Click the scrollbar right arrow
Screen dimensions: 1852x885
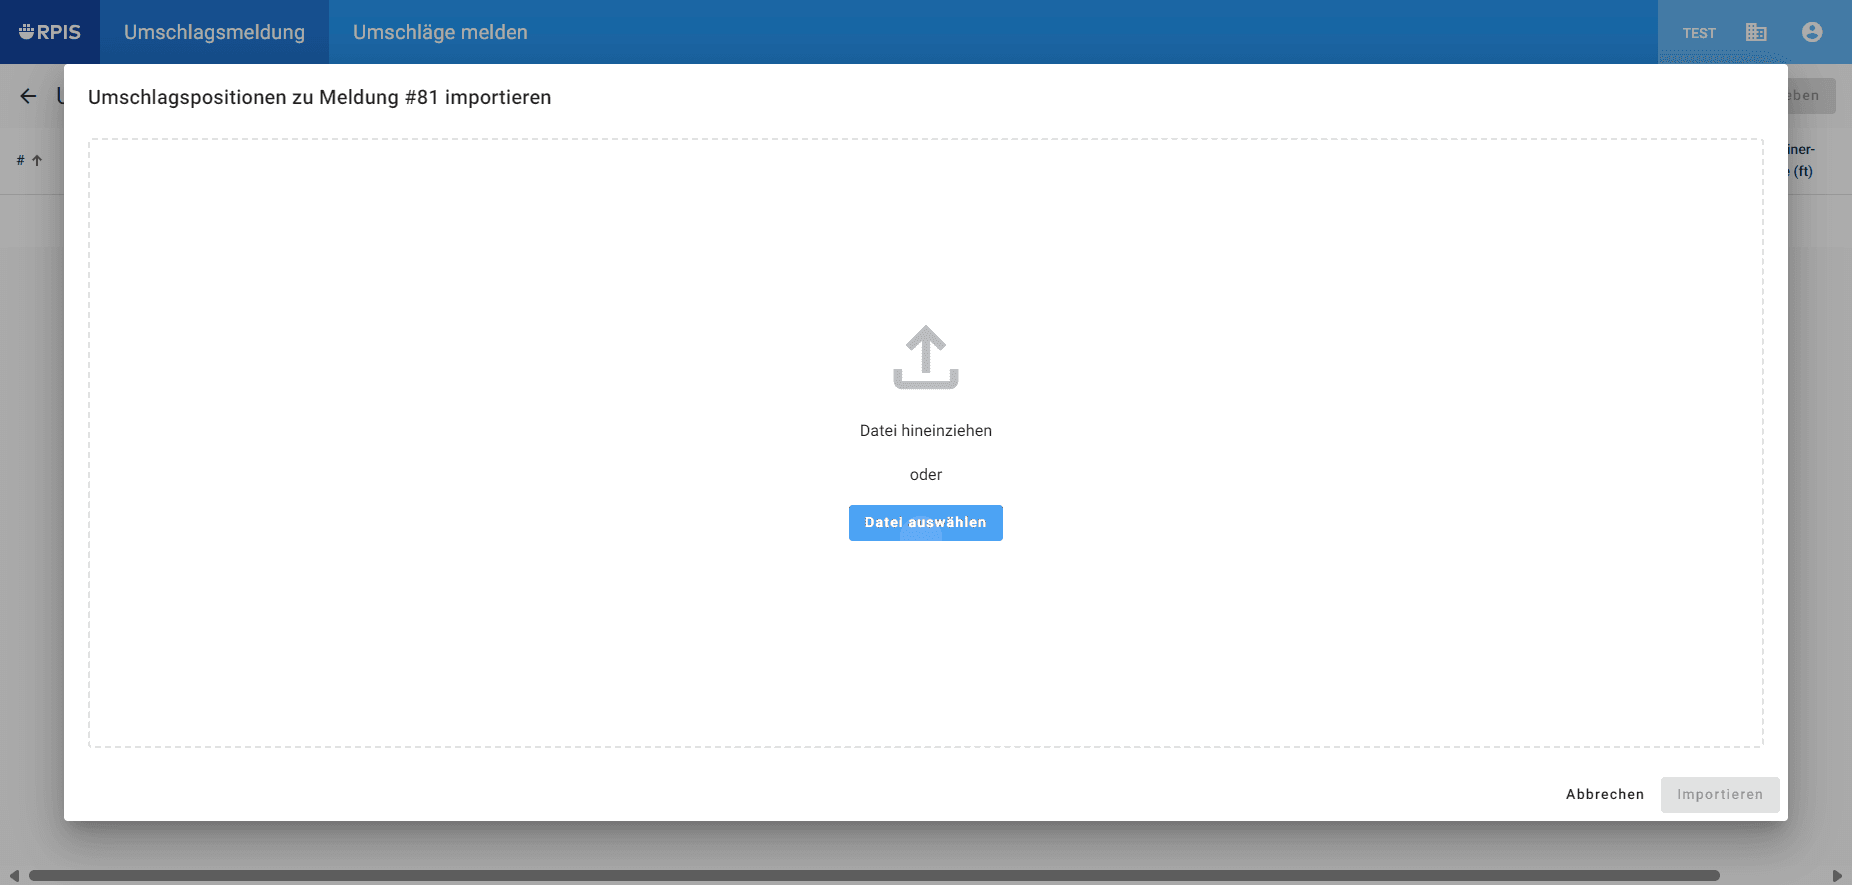coord(1837,876)
